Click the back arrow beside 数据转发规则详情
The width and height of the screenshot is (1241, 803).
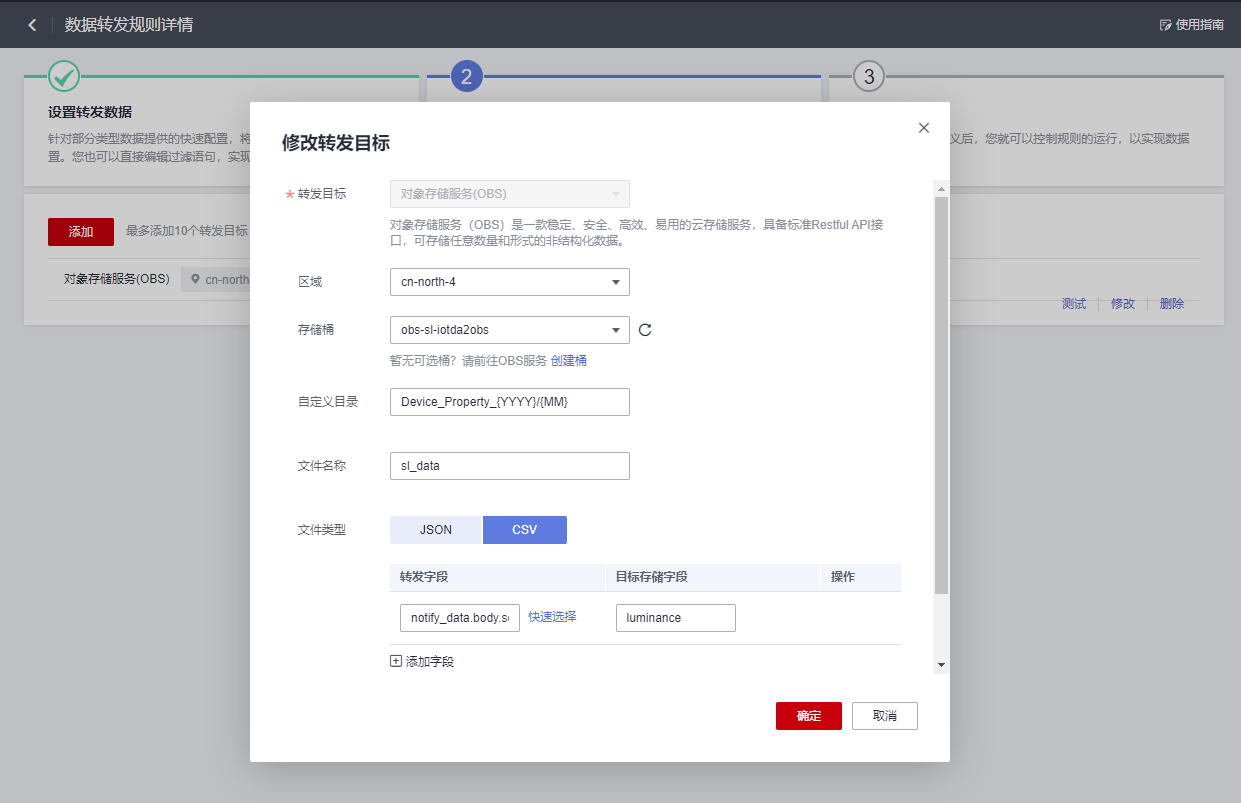point(31,24)
